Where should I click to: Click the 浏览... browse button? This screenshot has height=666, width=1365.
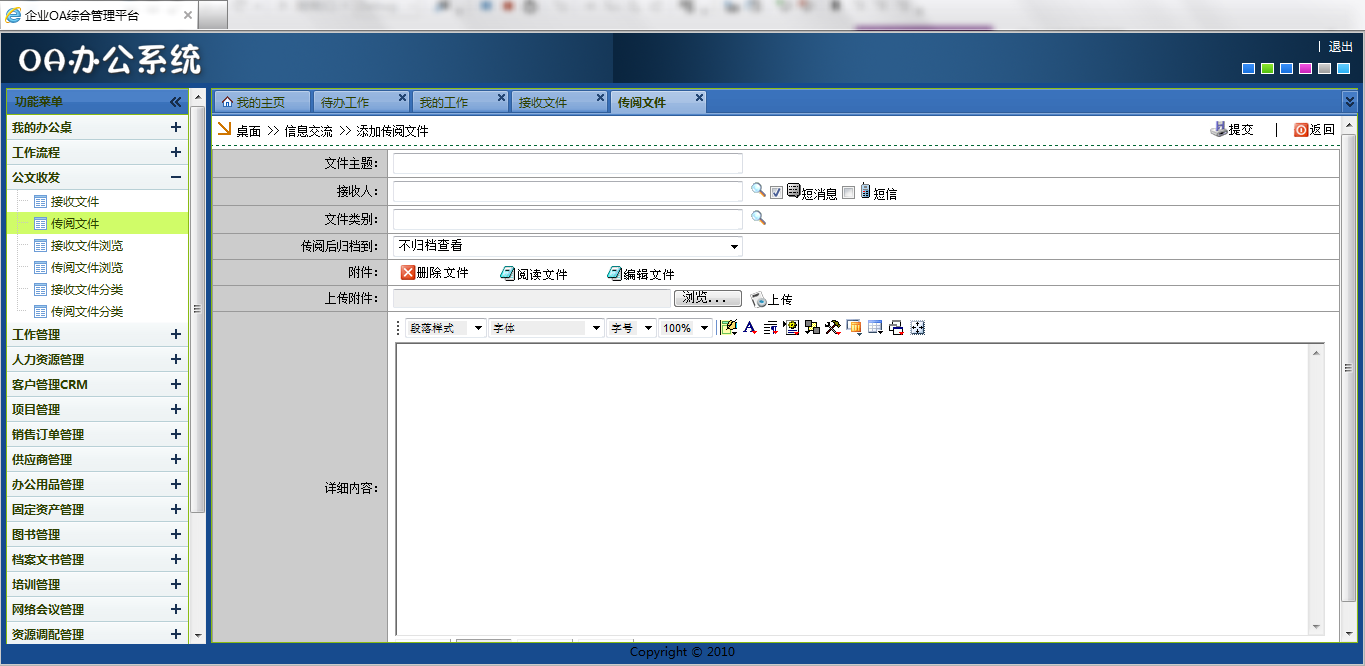pyautogui.click(x=708, y=298)
